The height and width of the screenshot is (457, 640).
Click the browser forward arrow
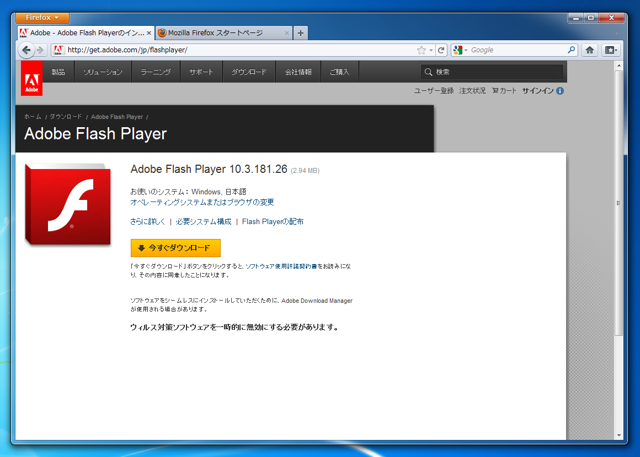[40, 50]
